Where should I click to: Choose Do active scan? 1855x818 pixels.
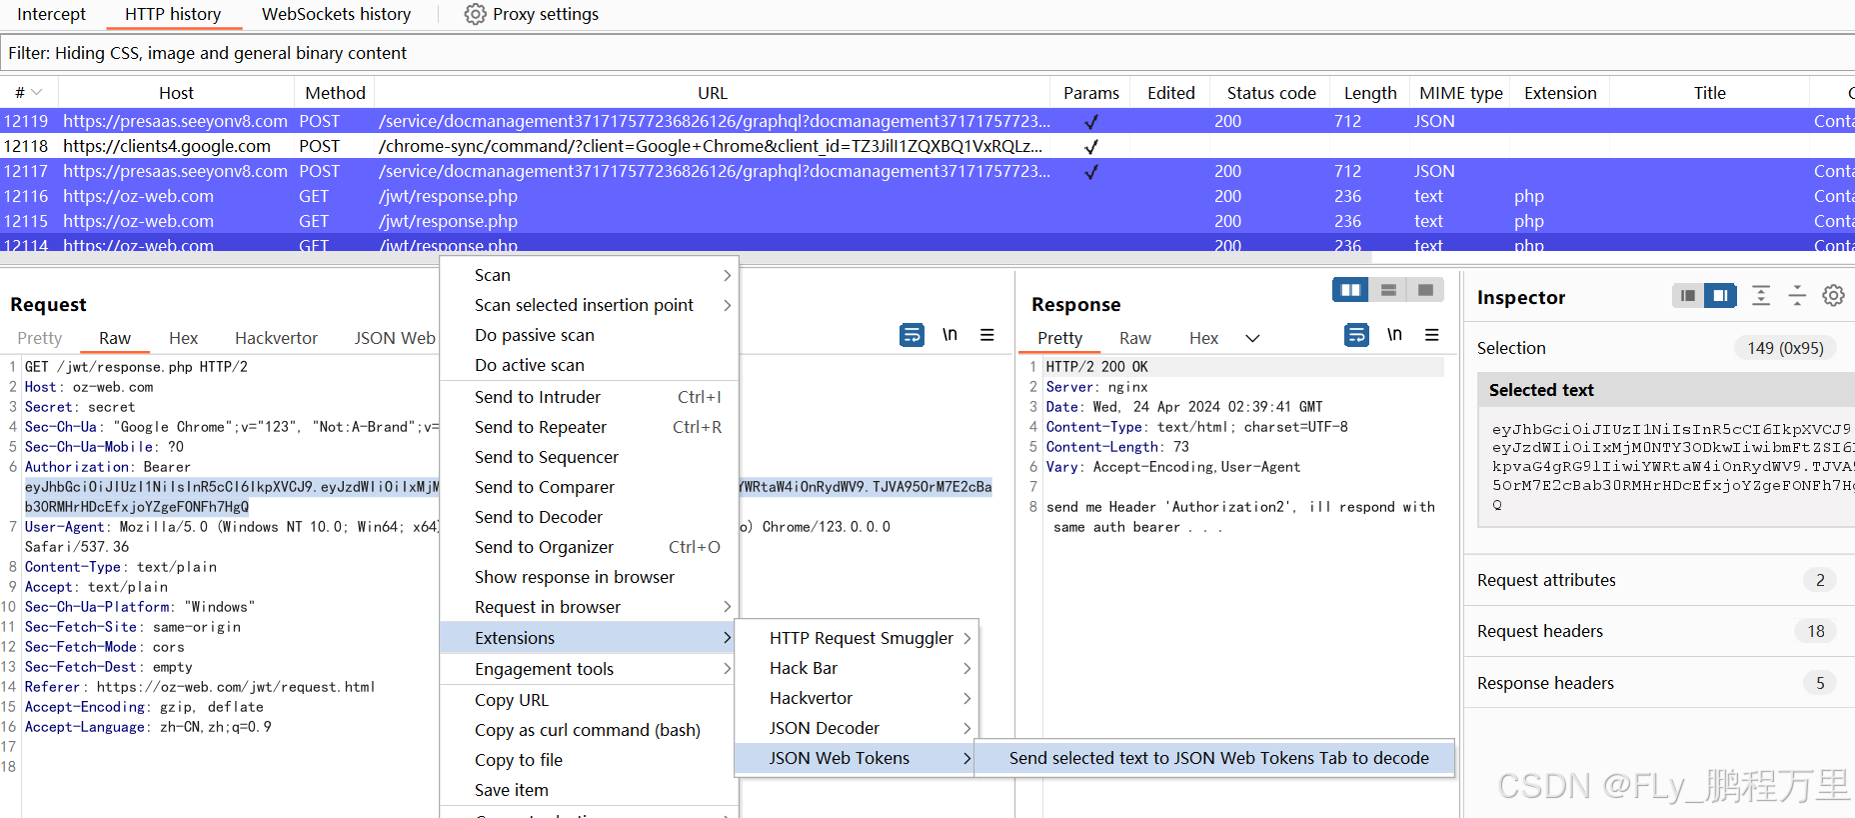point(589,365)
